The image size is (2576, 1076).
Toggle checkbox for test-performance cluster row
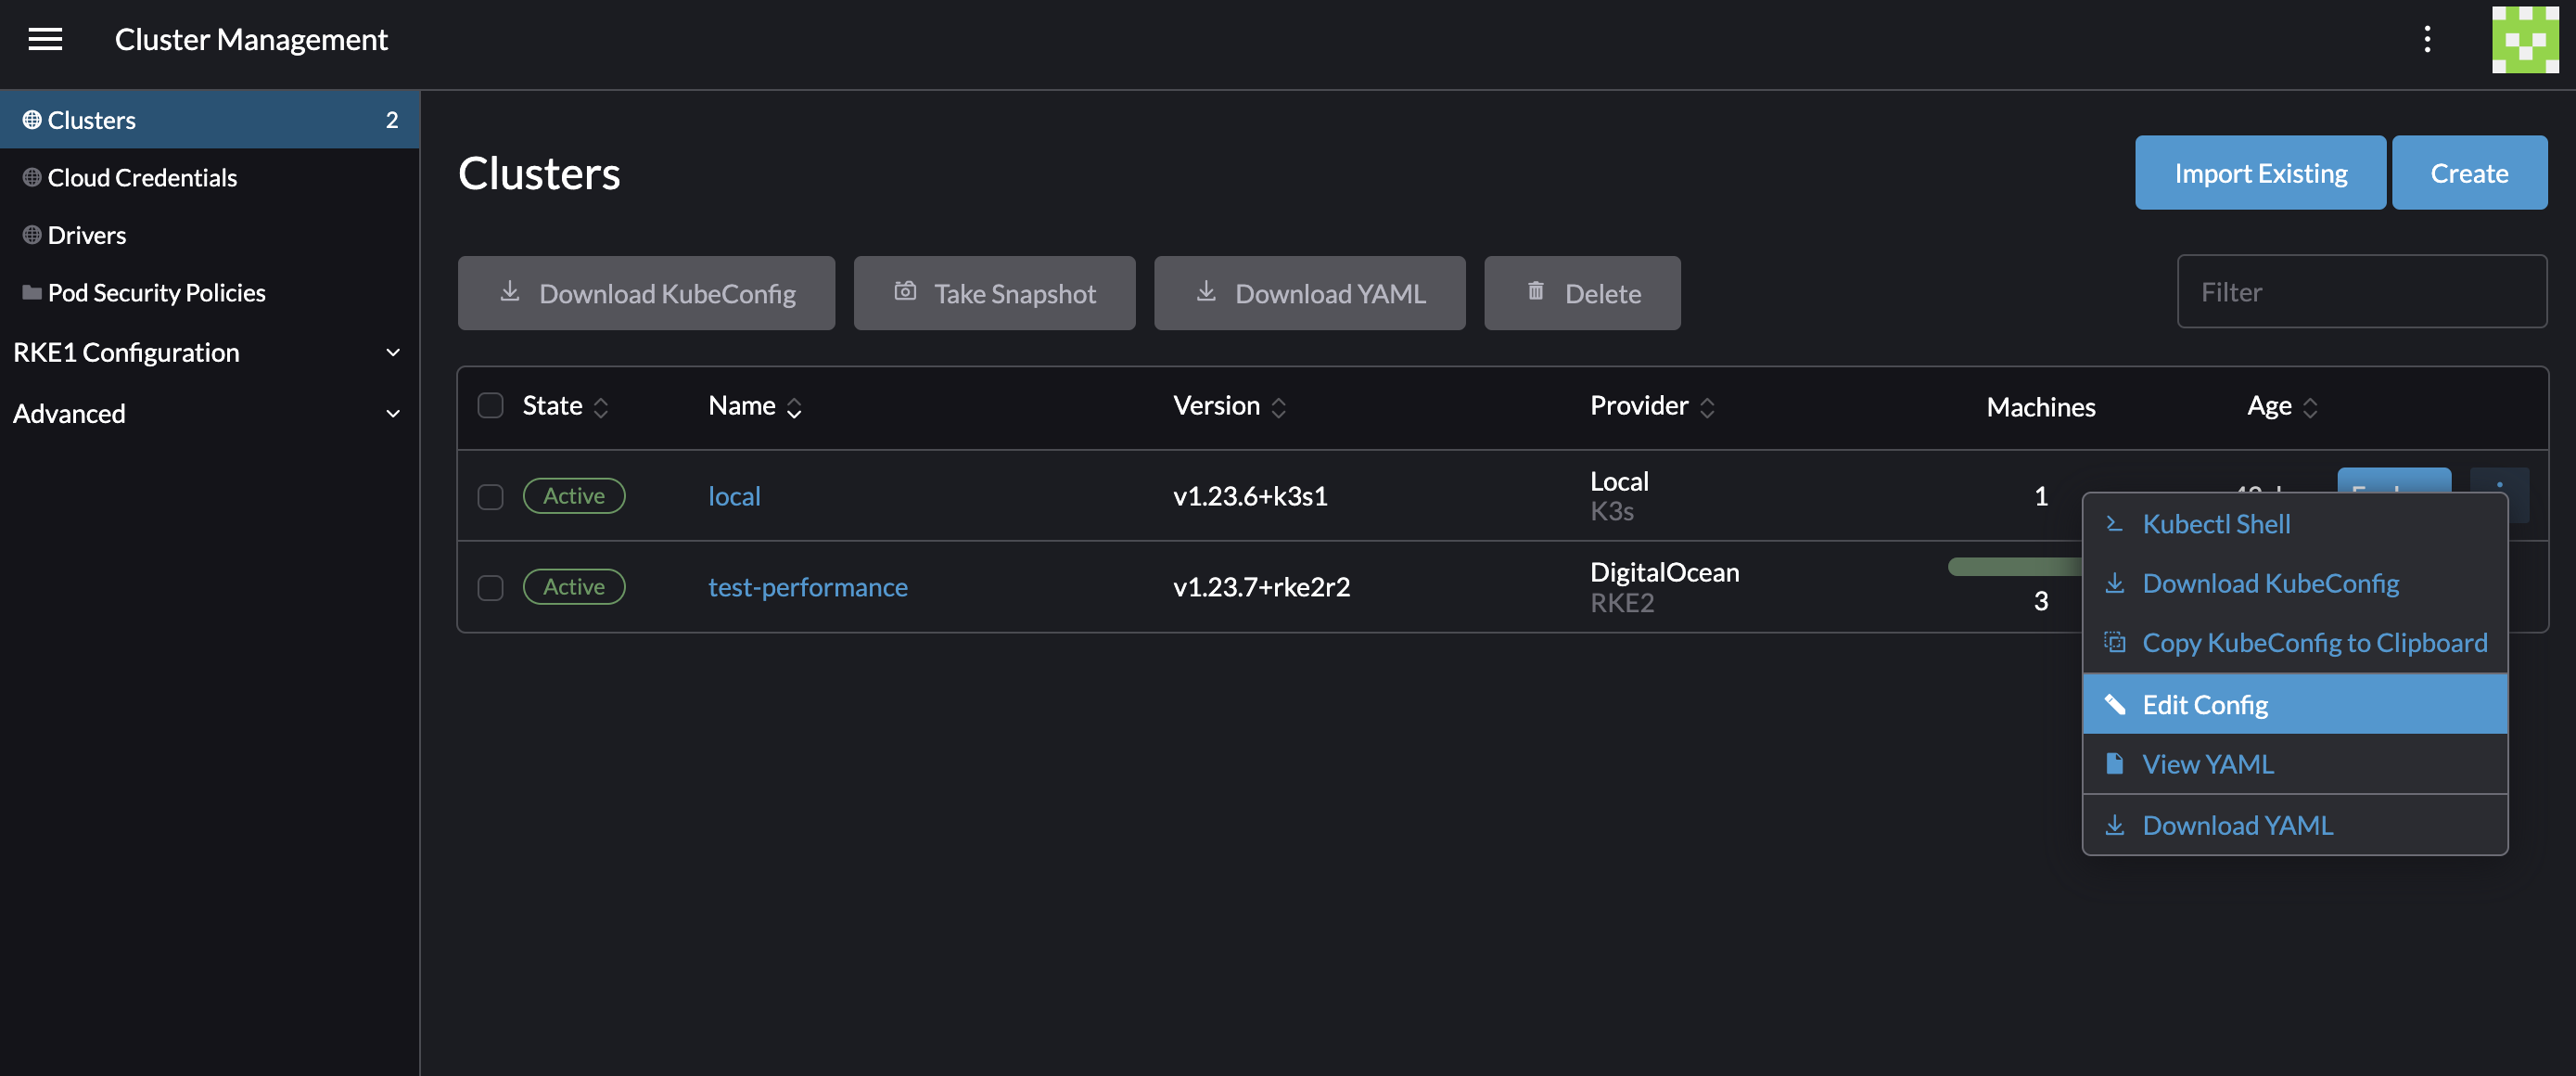pyautogui.click(x=490, y=584)
